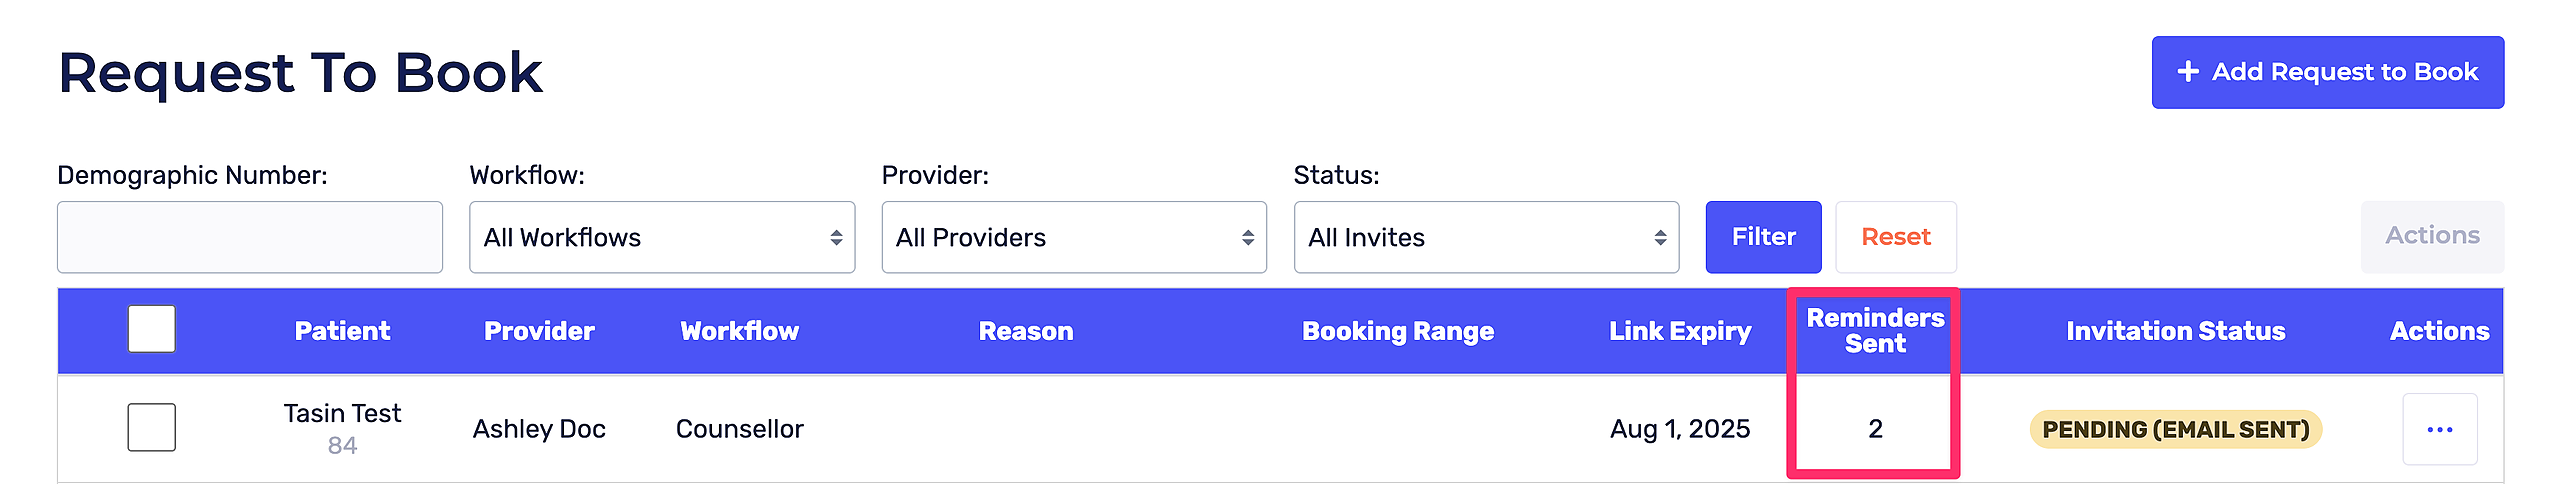Select the Tasin Test row checkbox
Screen dimensions: 2560x484
click(152, 427)
